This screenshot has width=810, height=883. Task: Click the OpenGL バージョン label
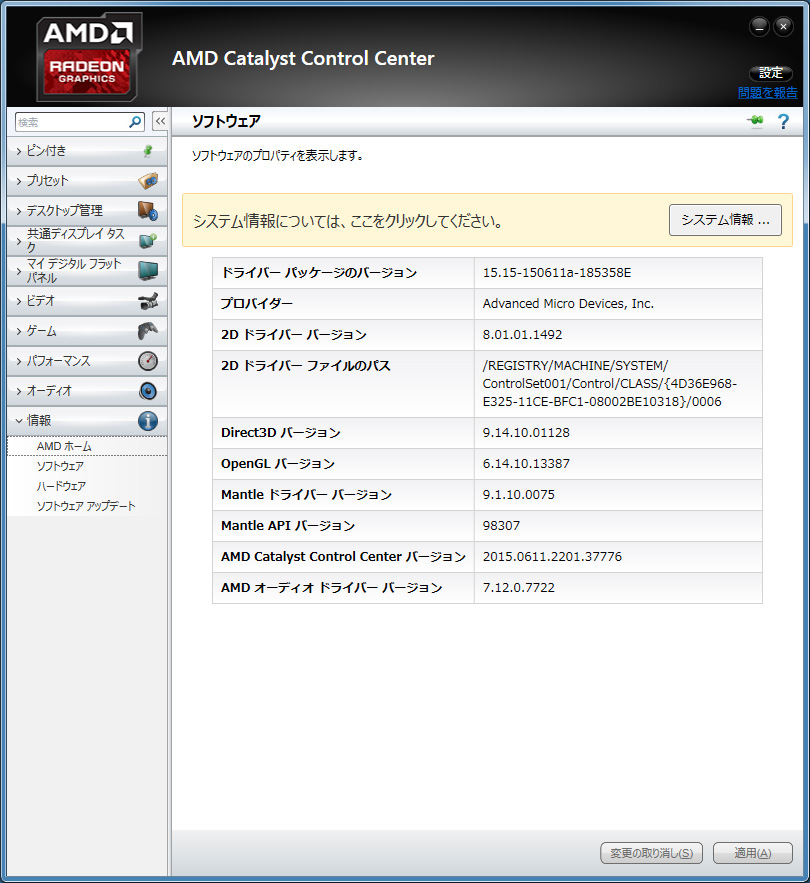point(278,463)
